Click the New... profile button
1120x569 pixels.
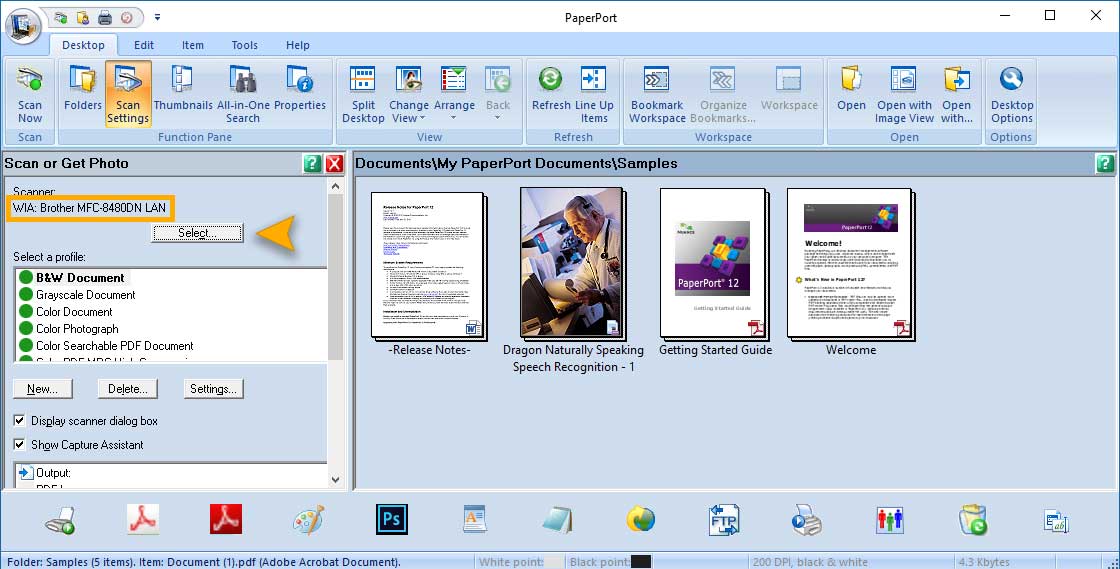coord(42,389)
